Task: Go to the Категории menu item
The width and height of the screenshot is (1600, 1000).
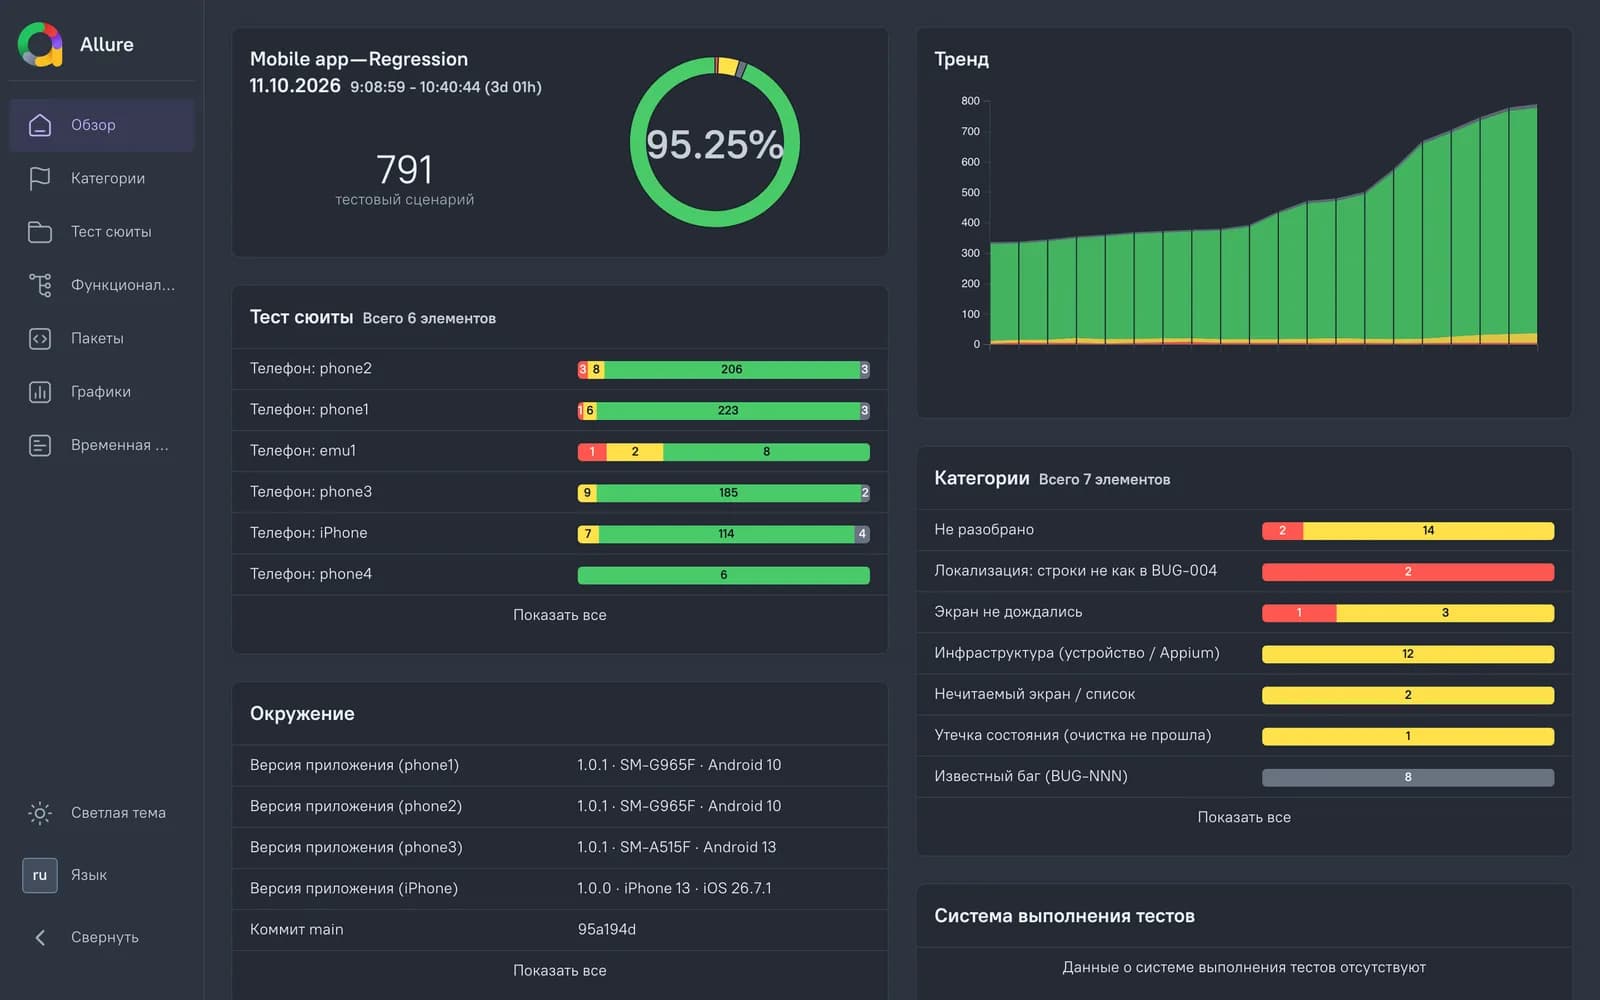Action: 102,178
